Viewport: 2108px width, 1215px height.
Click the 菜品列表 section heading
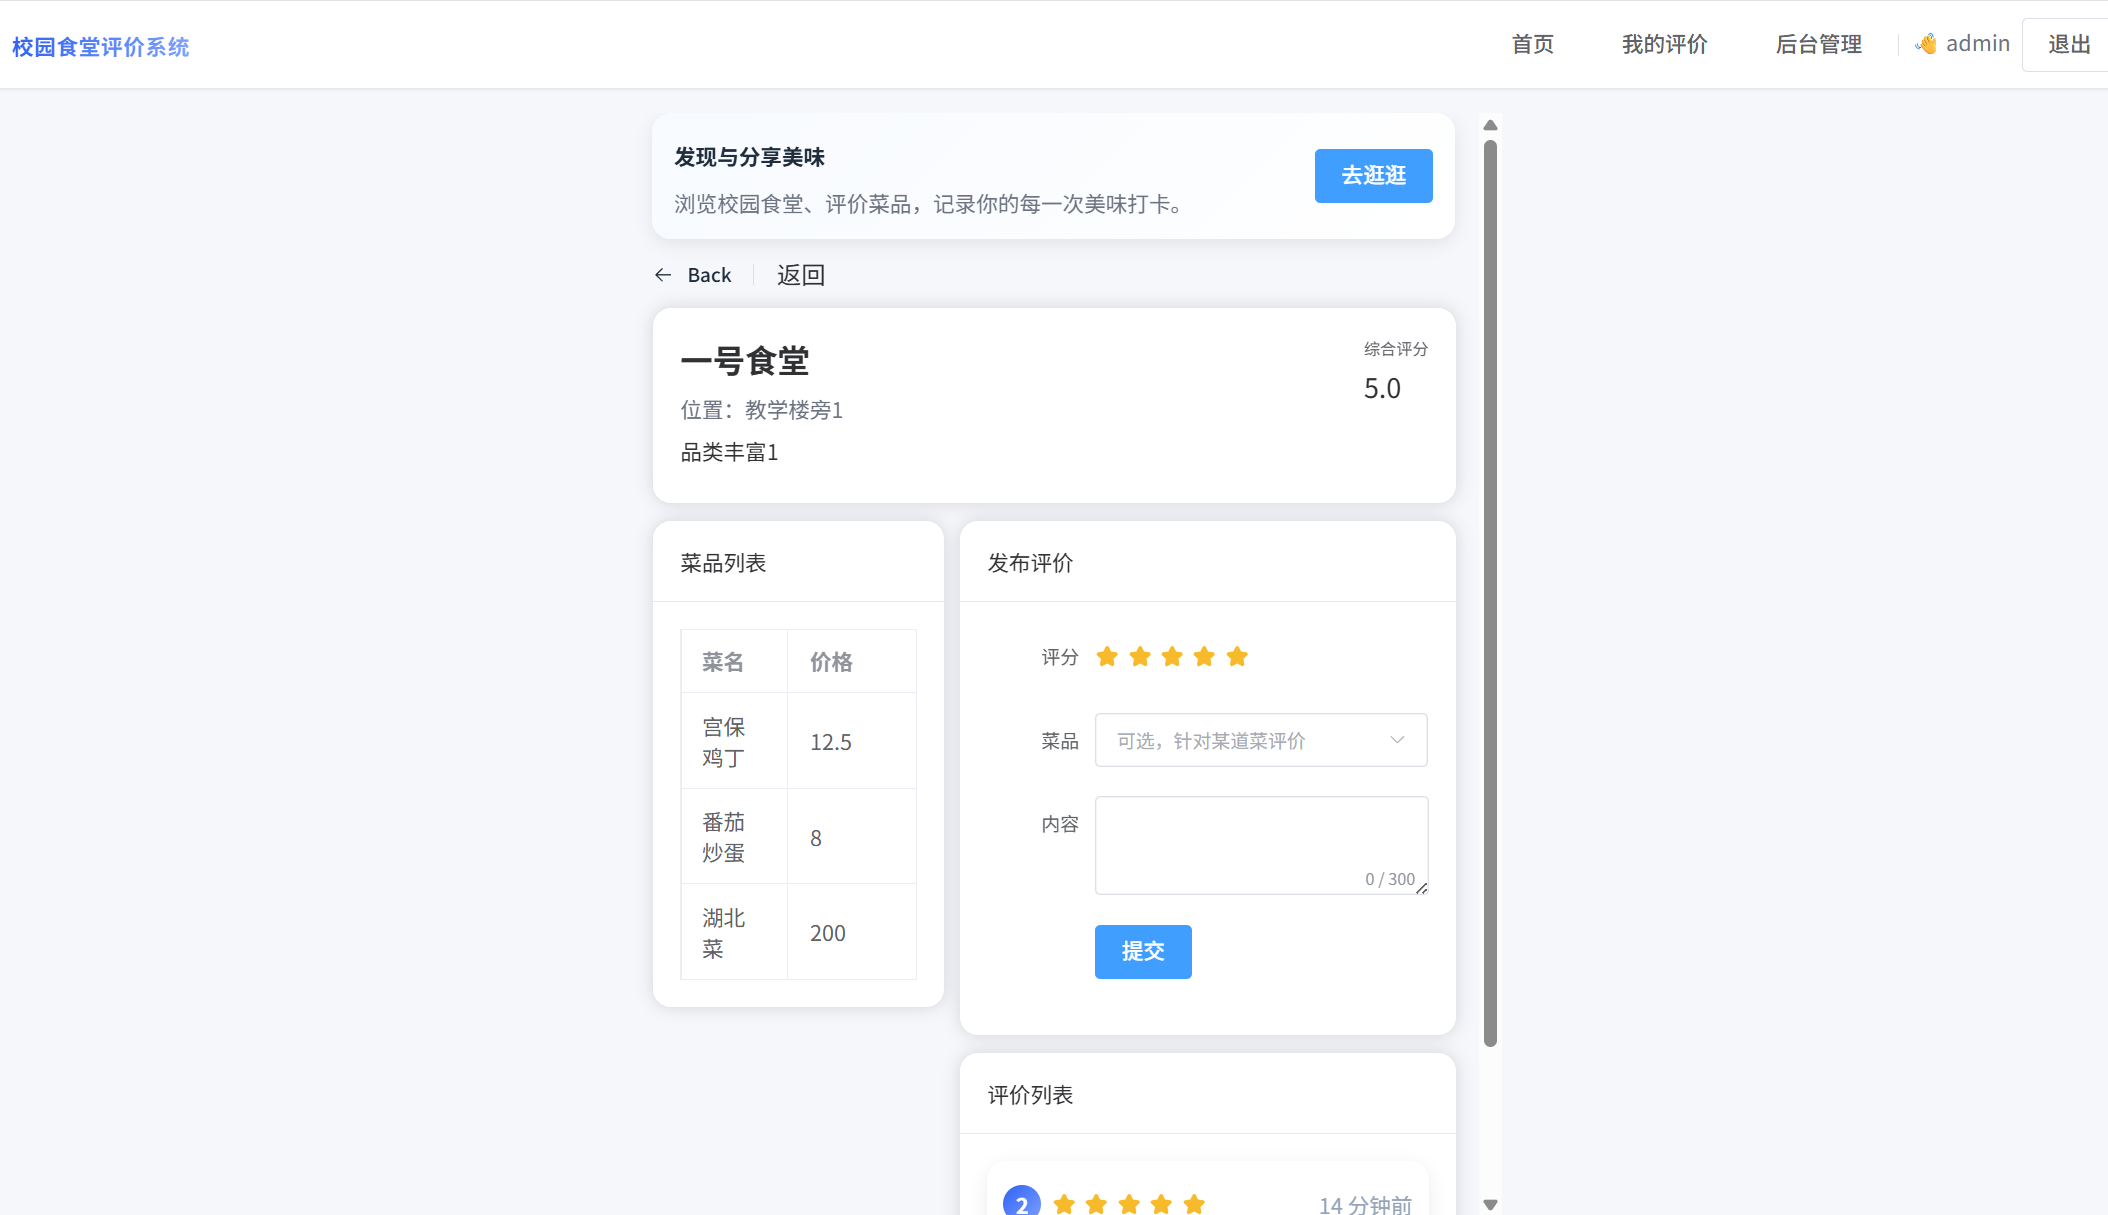(723, 563)
